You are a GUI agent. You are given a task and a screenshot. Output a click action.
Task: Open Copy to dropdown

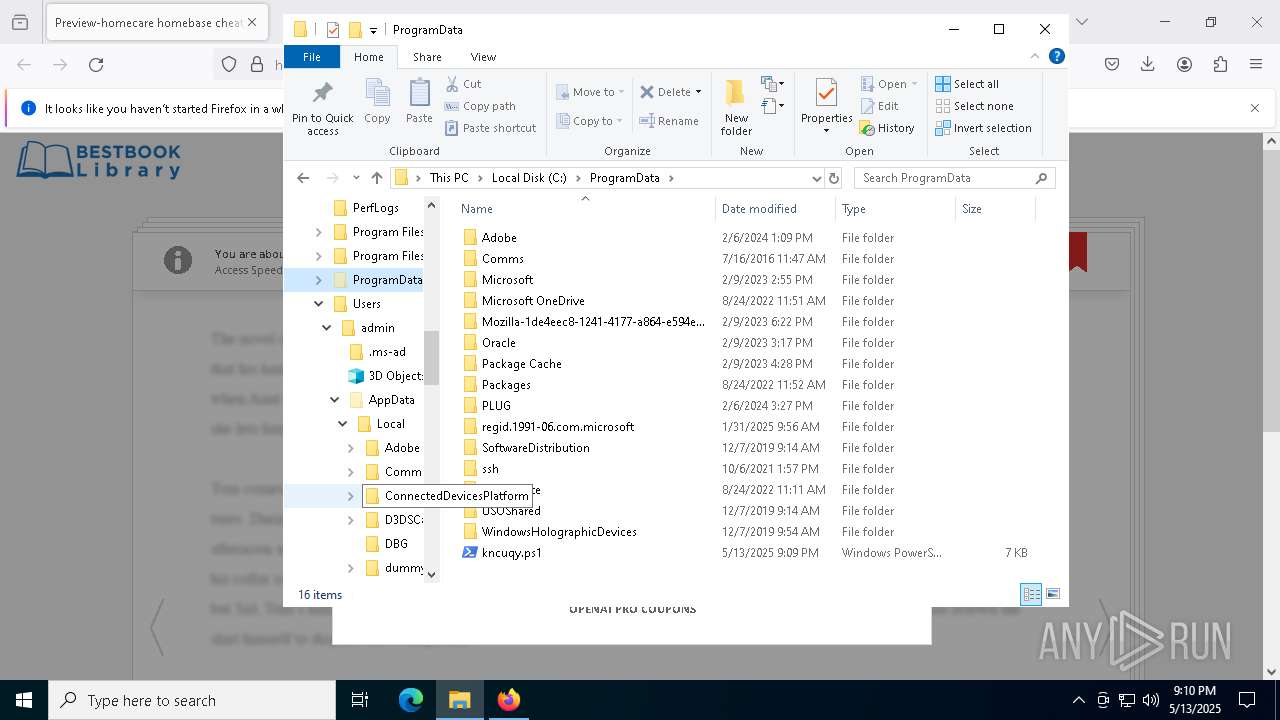[590, 121]
